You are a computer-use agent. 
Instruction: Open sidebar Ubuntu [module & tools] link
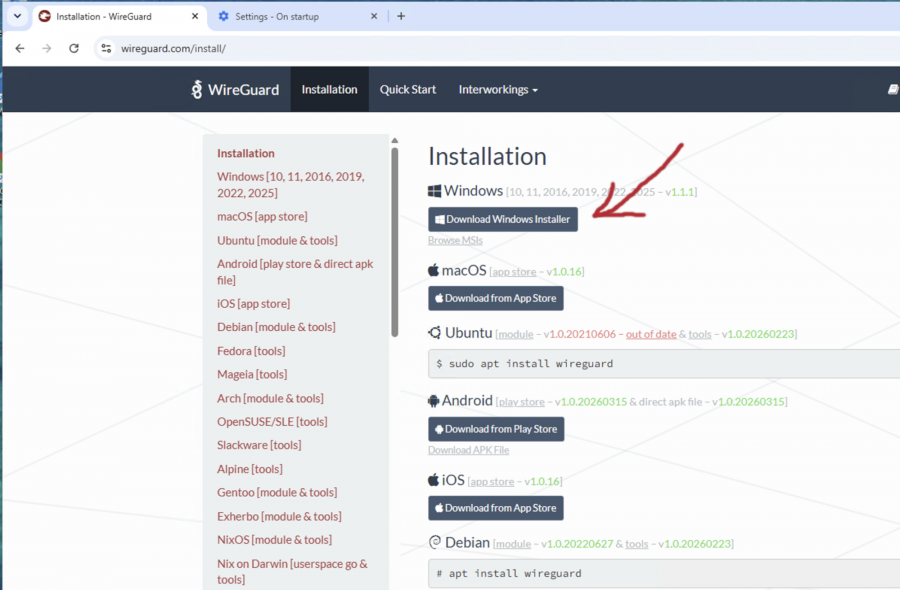pos(277,241)
